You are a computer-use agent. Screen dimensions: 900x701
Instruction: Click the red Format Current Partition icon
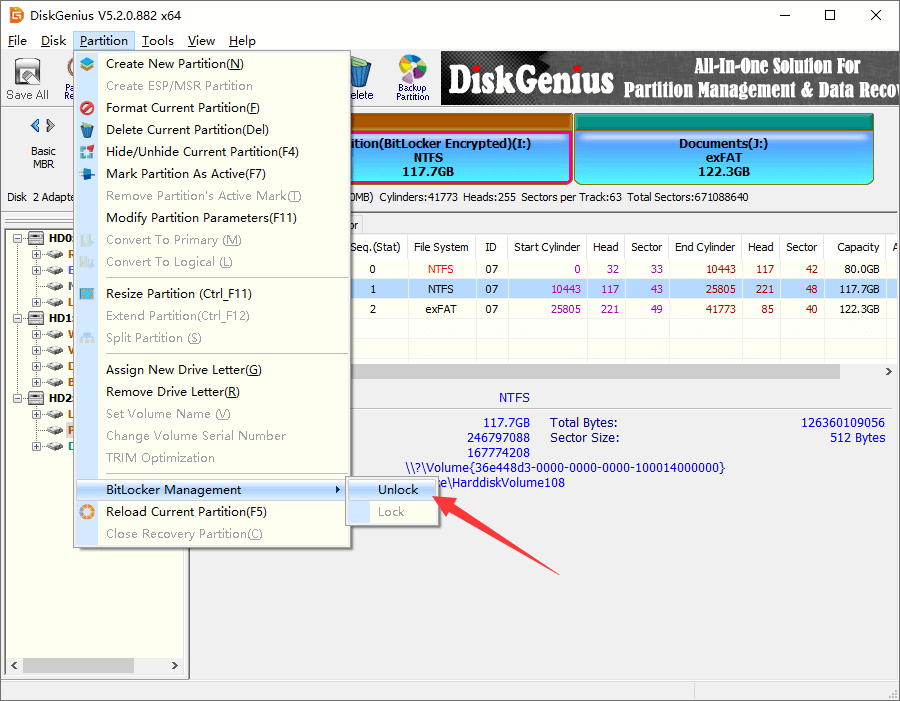click(87, 108)
